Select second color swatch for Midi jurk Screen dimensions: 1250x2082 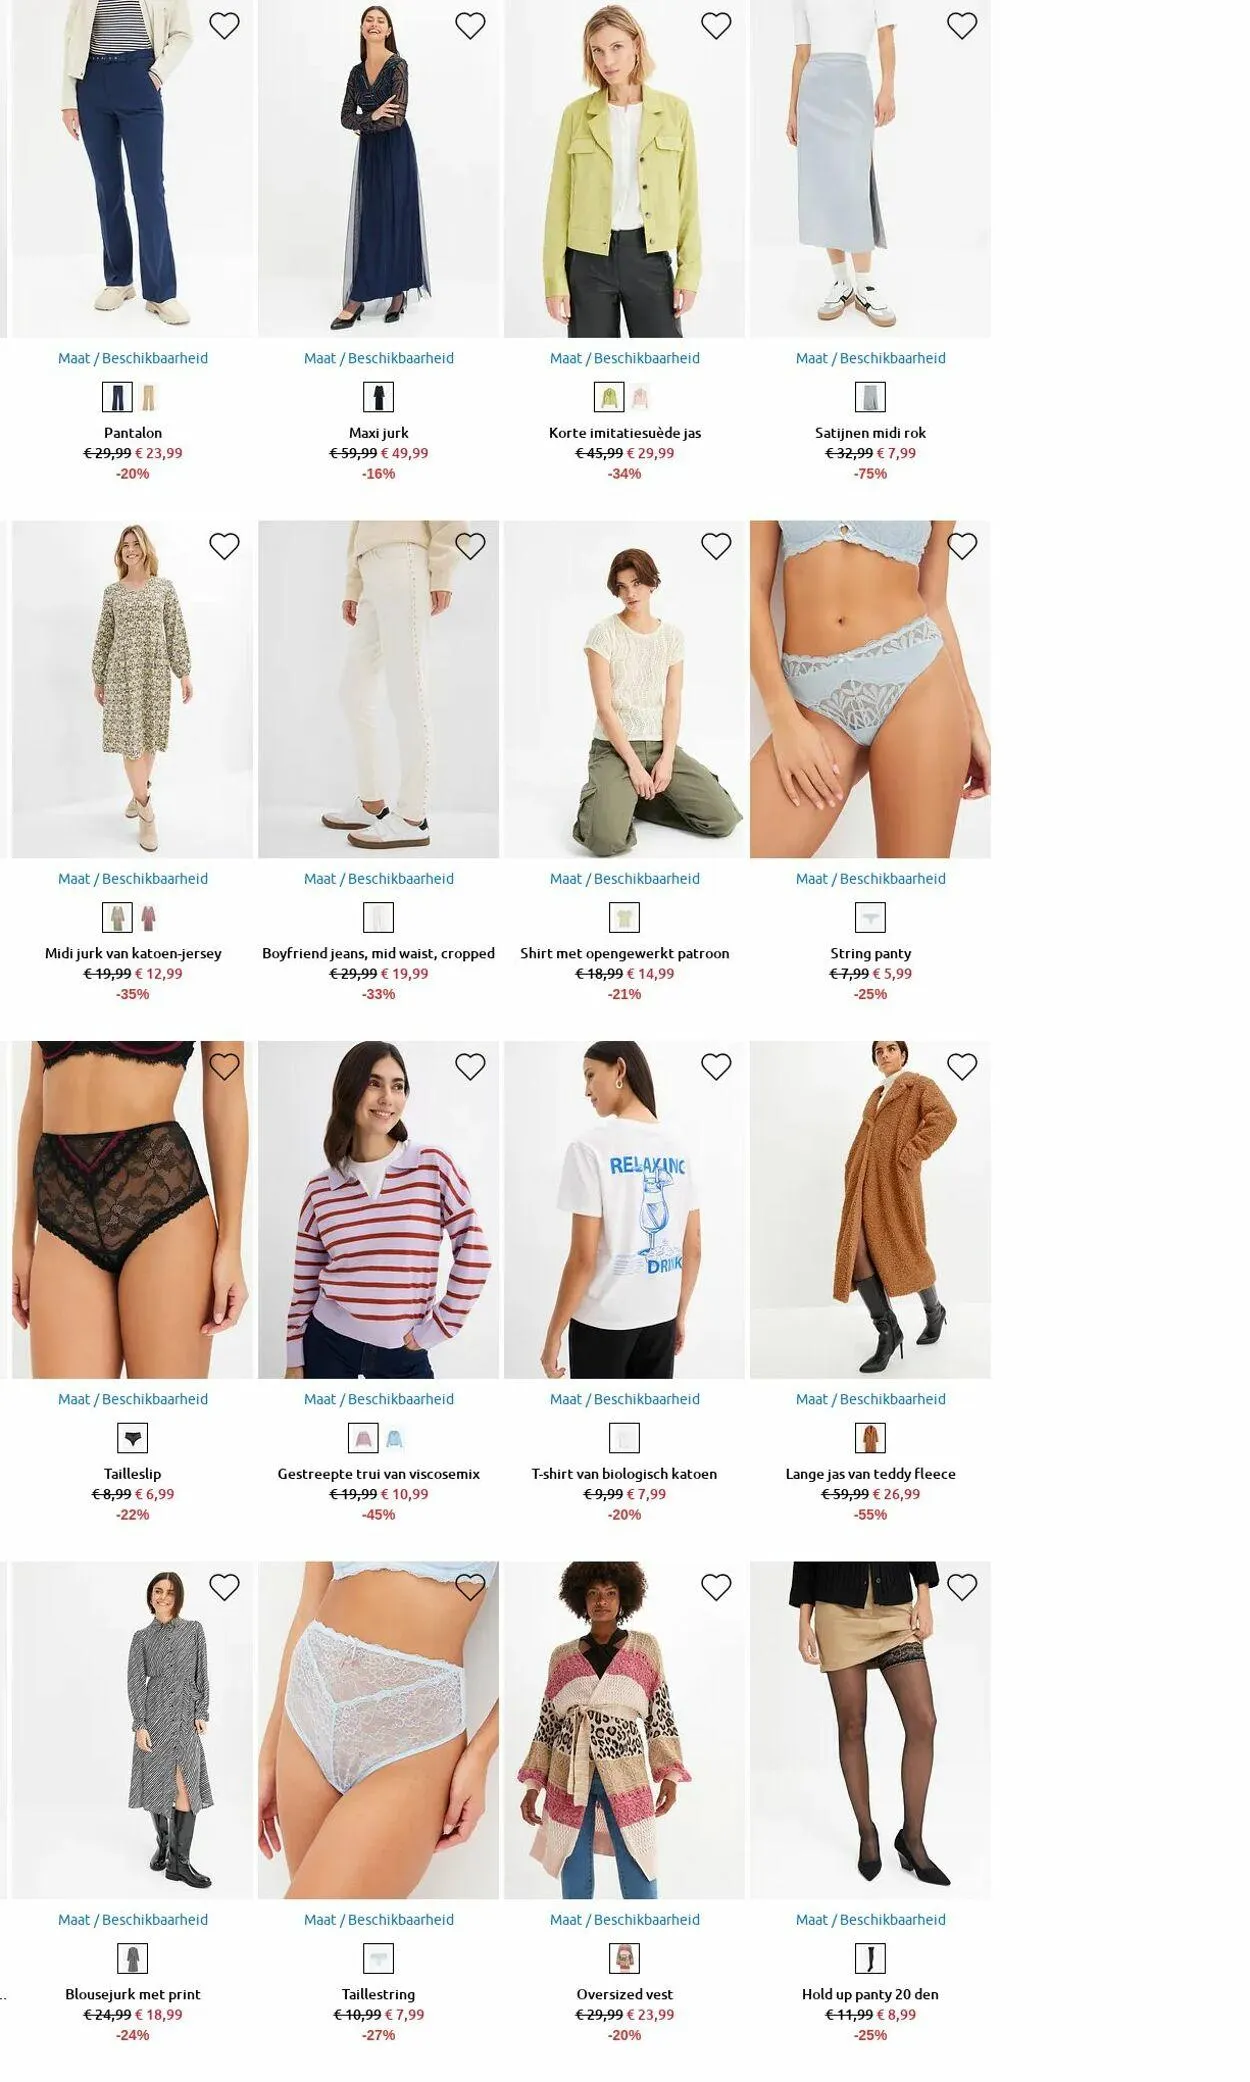pos(149,917)
